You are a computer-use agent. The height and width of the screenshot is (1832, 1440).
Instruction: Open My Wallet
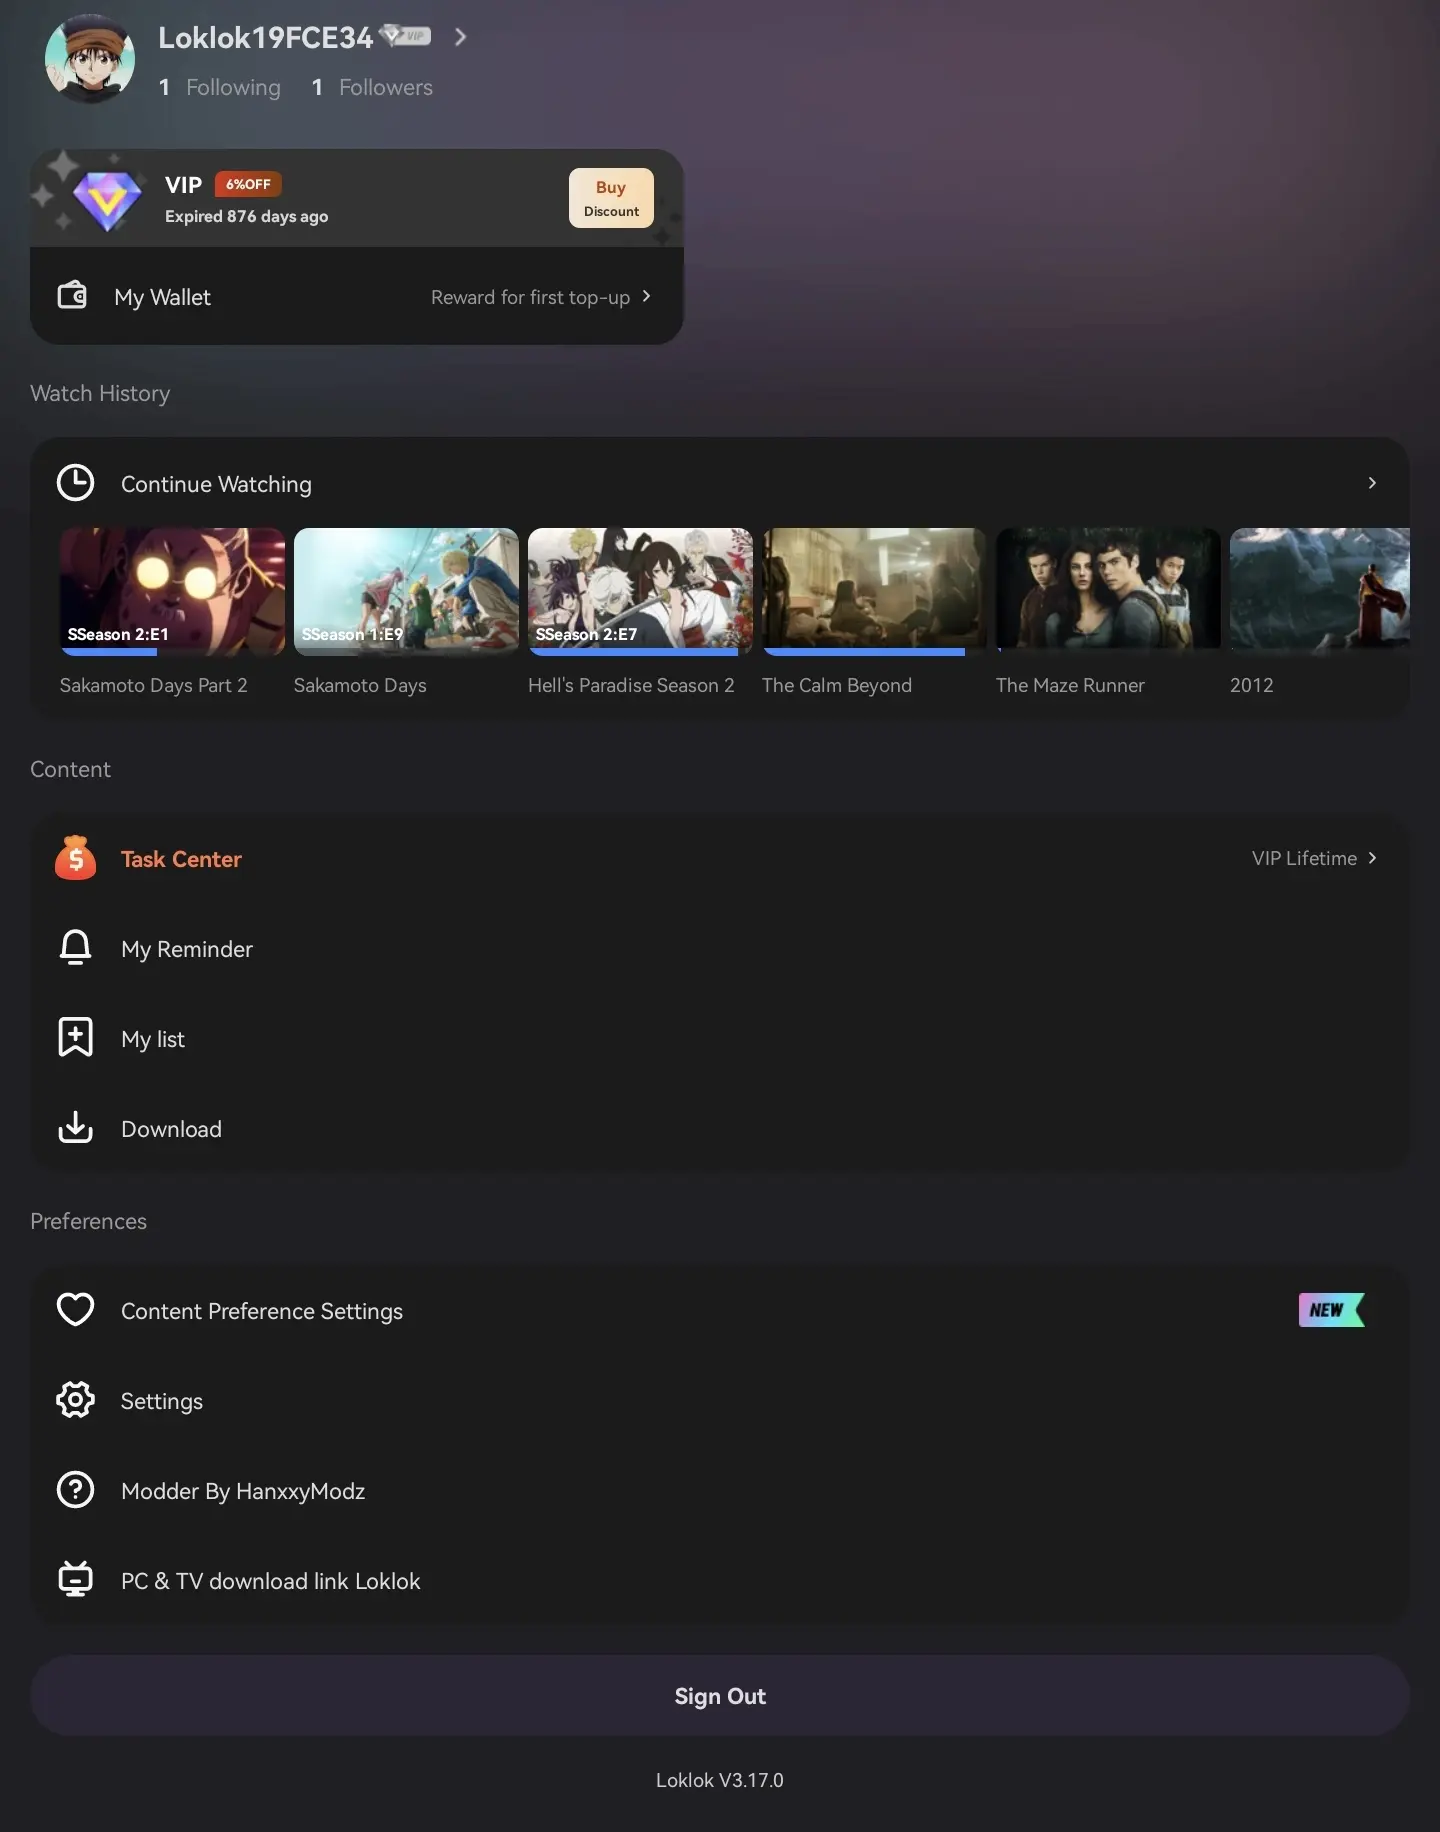357,296
